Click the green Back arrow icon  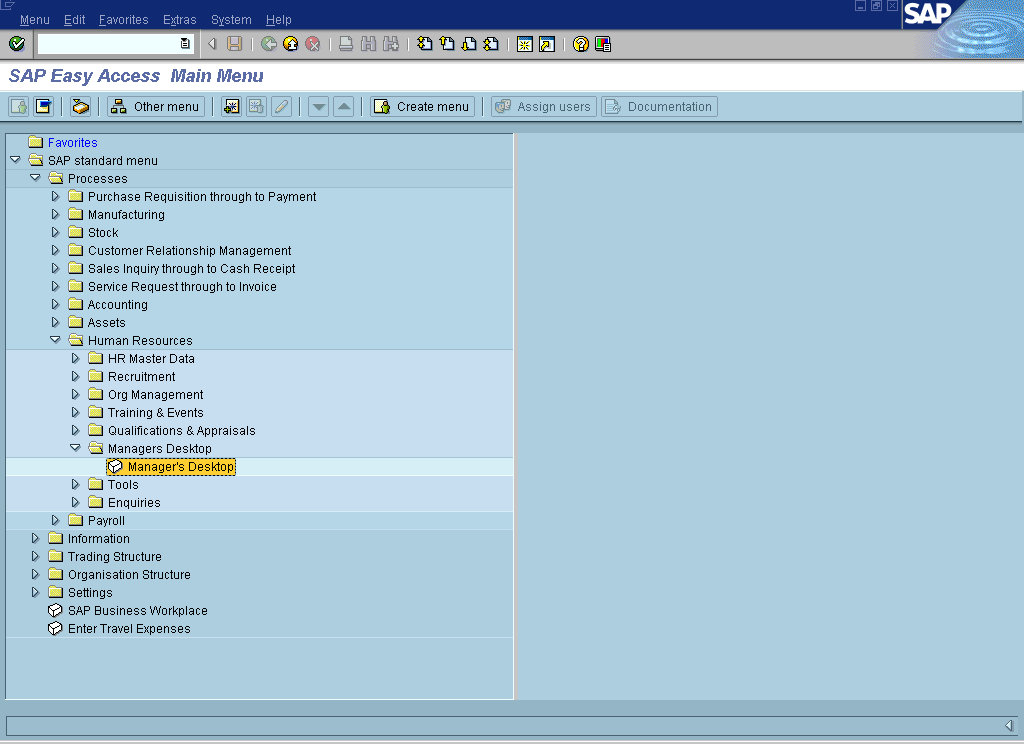coord(268,44)
